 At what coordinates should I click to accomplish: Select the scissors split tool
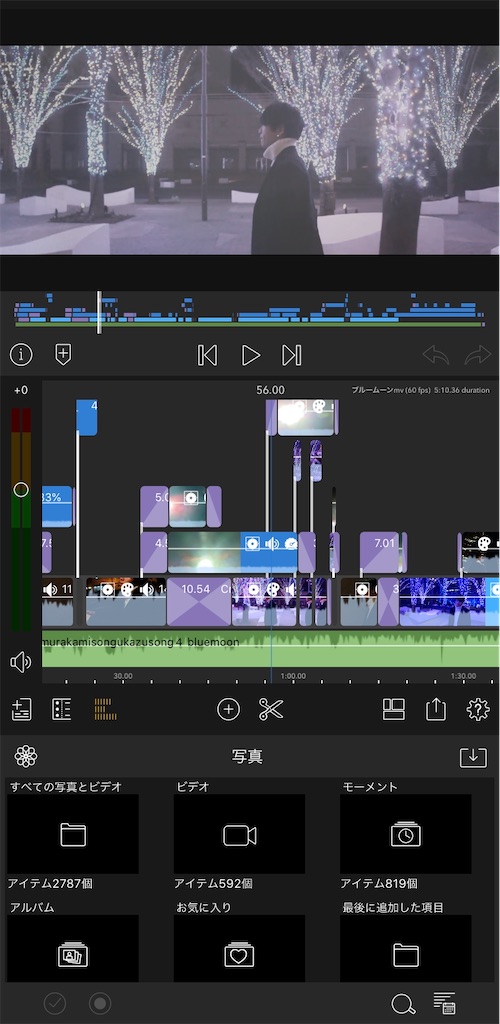[270, 709]
